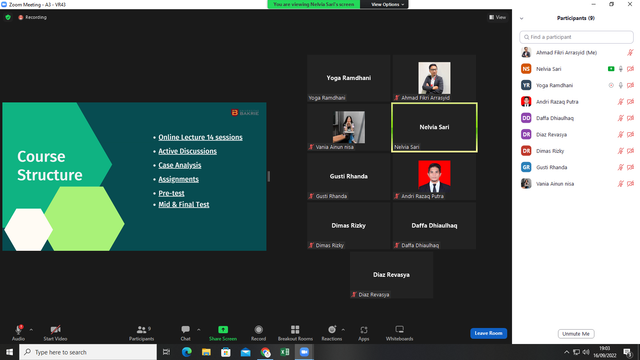This screenshot has height=360, width=640.
Task: Open Excel from the taskbar
Action: [285, 352]
